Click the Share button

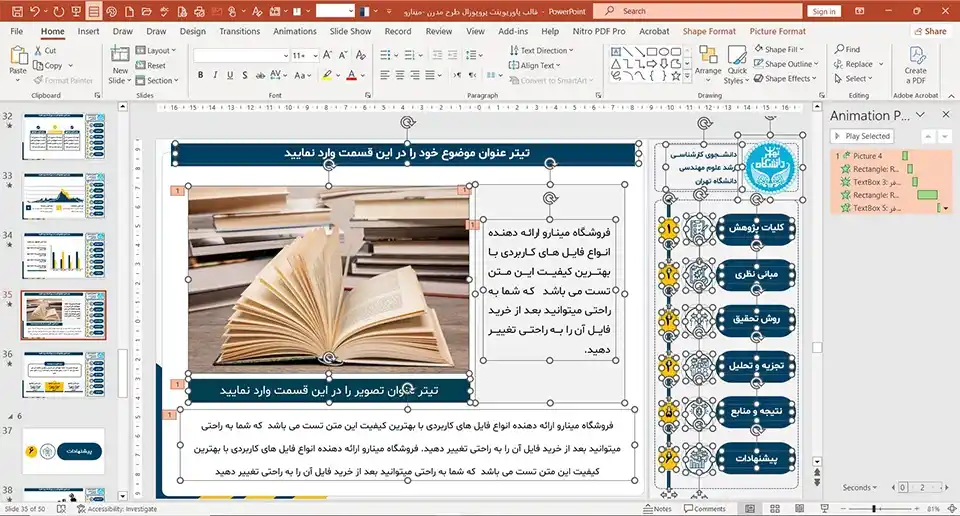pyautogui.click(x=931, y=31)
